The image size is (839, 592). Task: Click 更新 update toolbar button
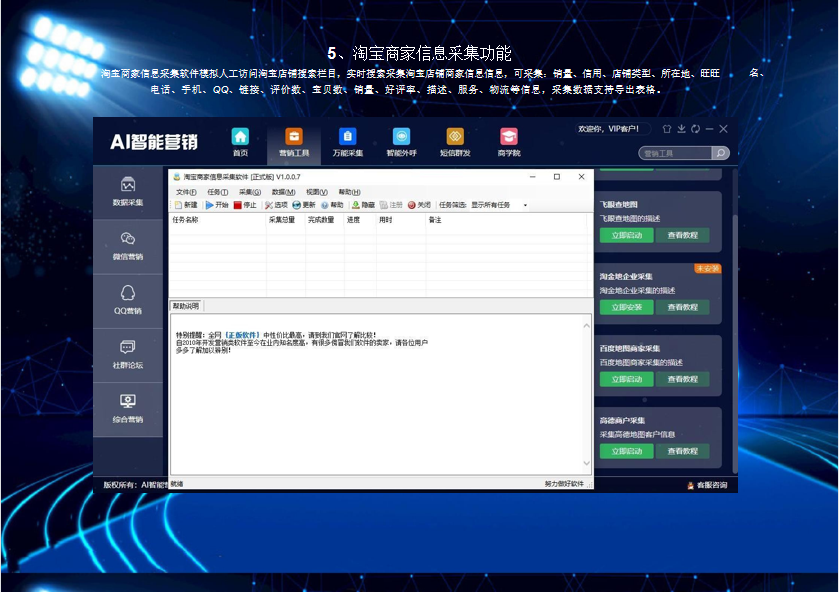[304, 205]
